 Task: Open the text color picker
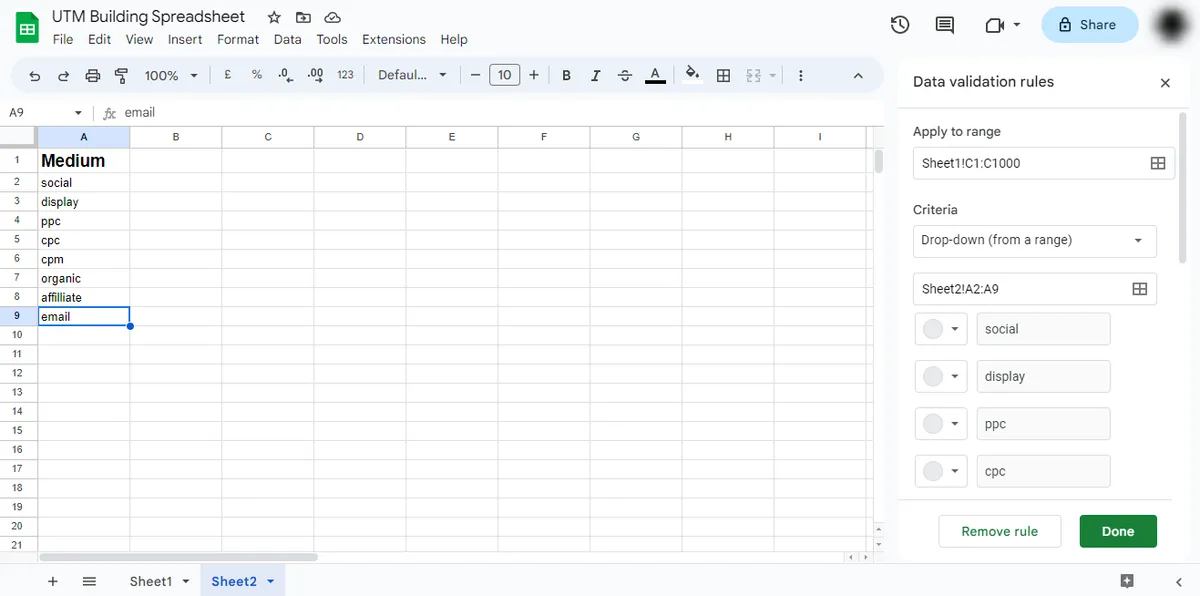pos(655,74)
